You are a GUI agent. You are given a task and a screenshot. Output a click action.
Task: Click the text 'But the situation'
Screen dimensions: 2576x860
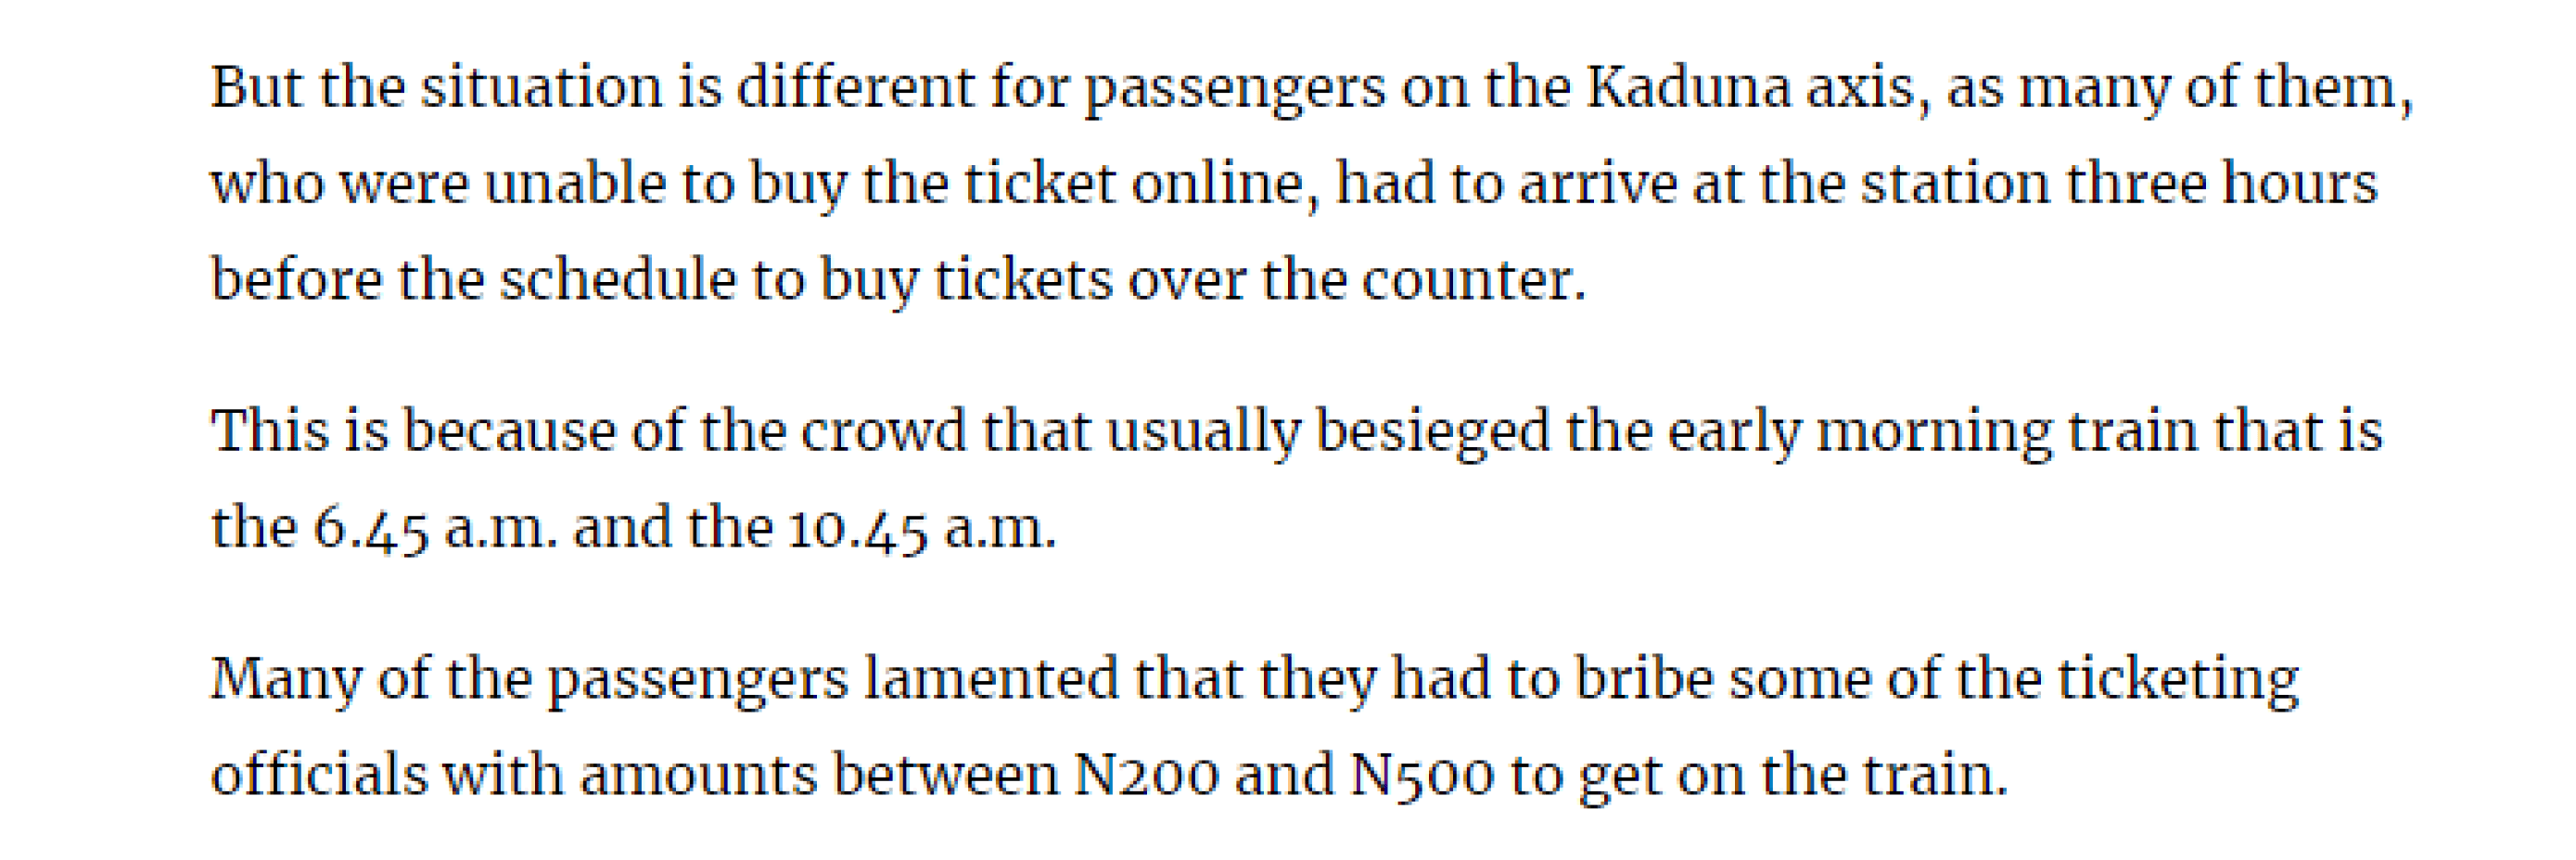click(437, 87)
